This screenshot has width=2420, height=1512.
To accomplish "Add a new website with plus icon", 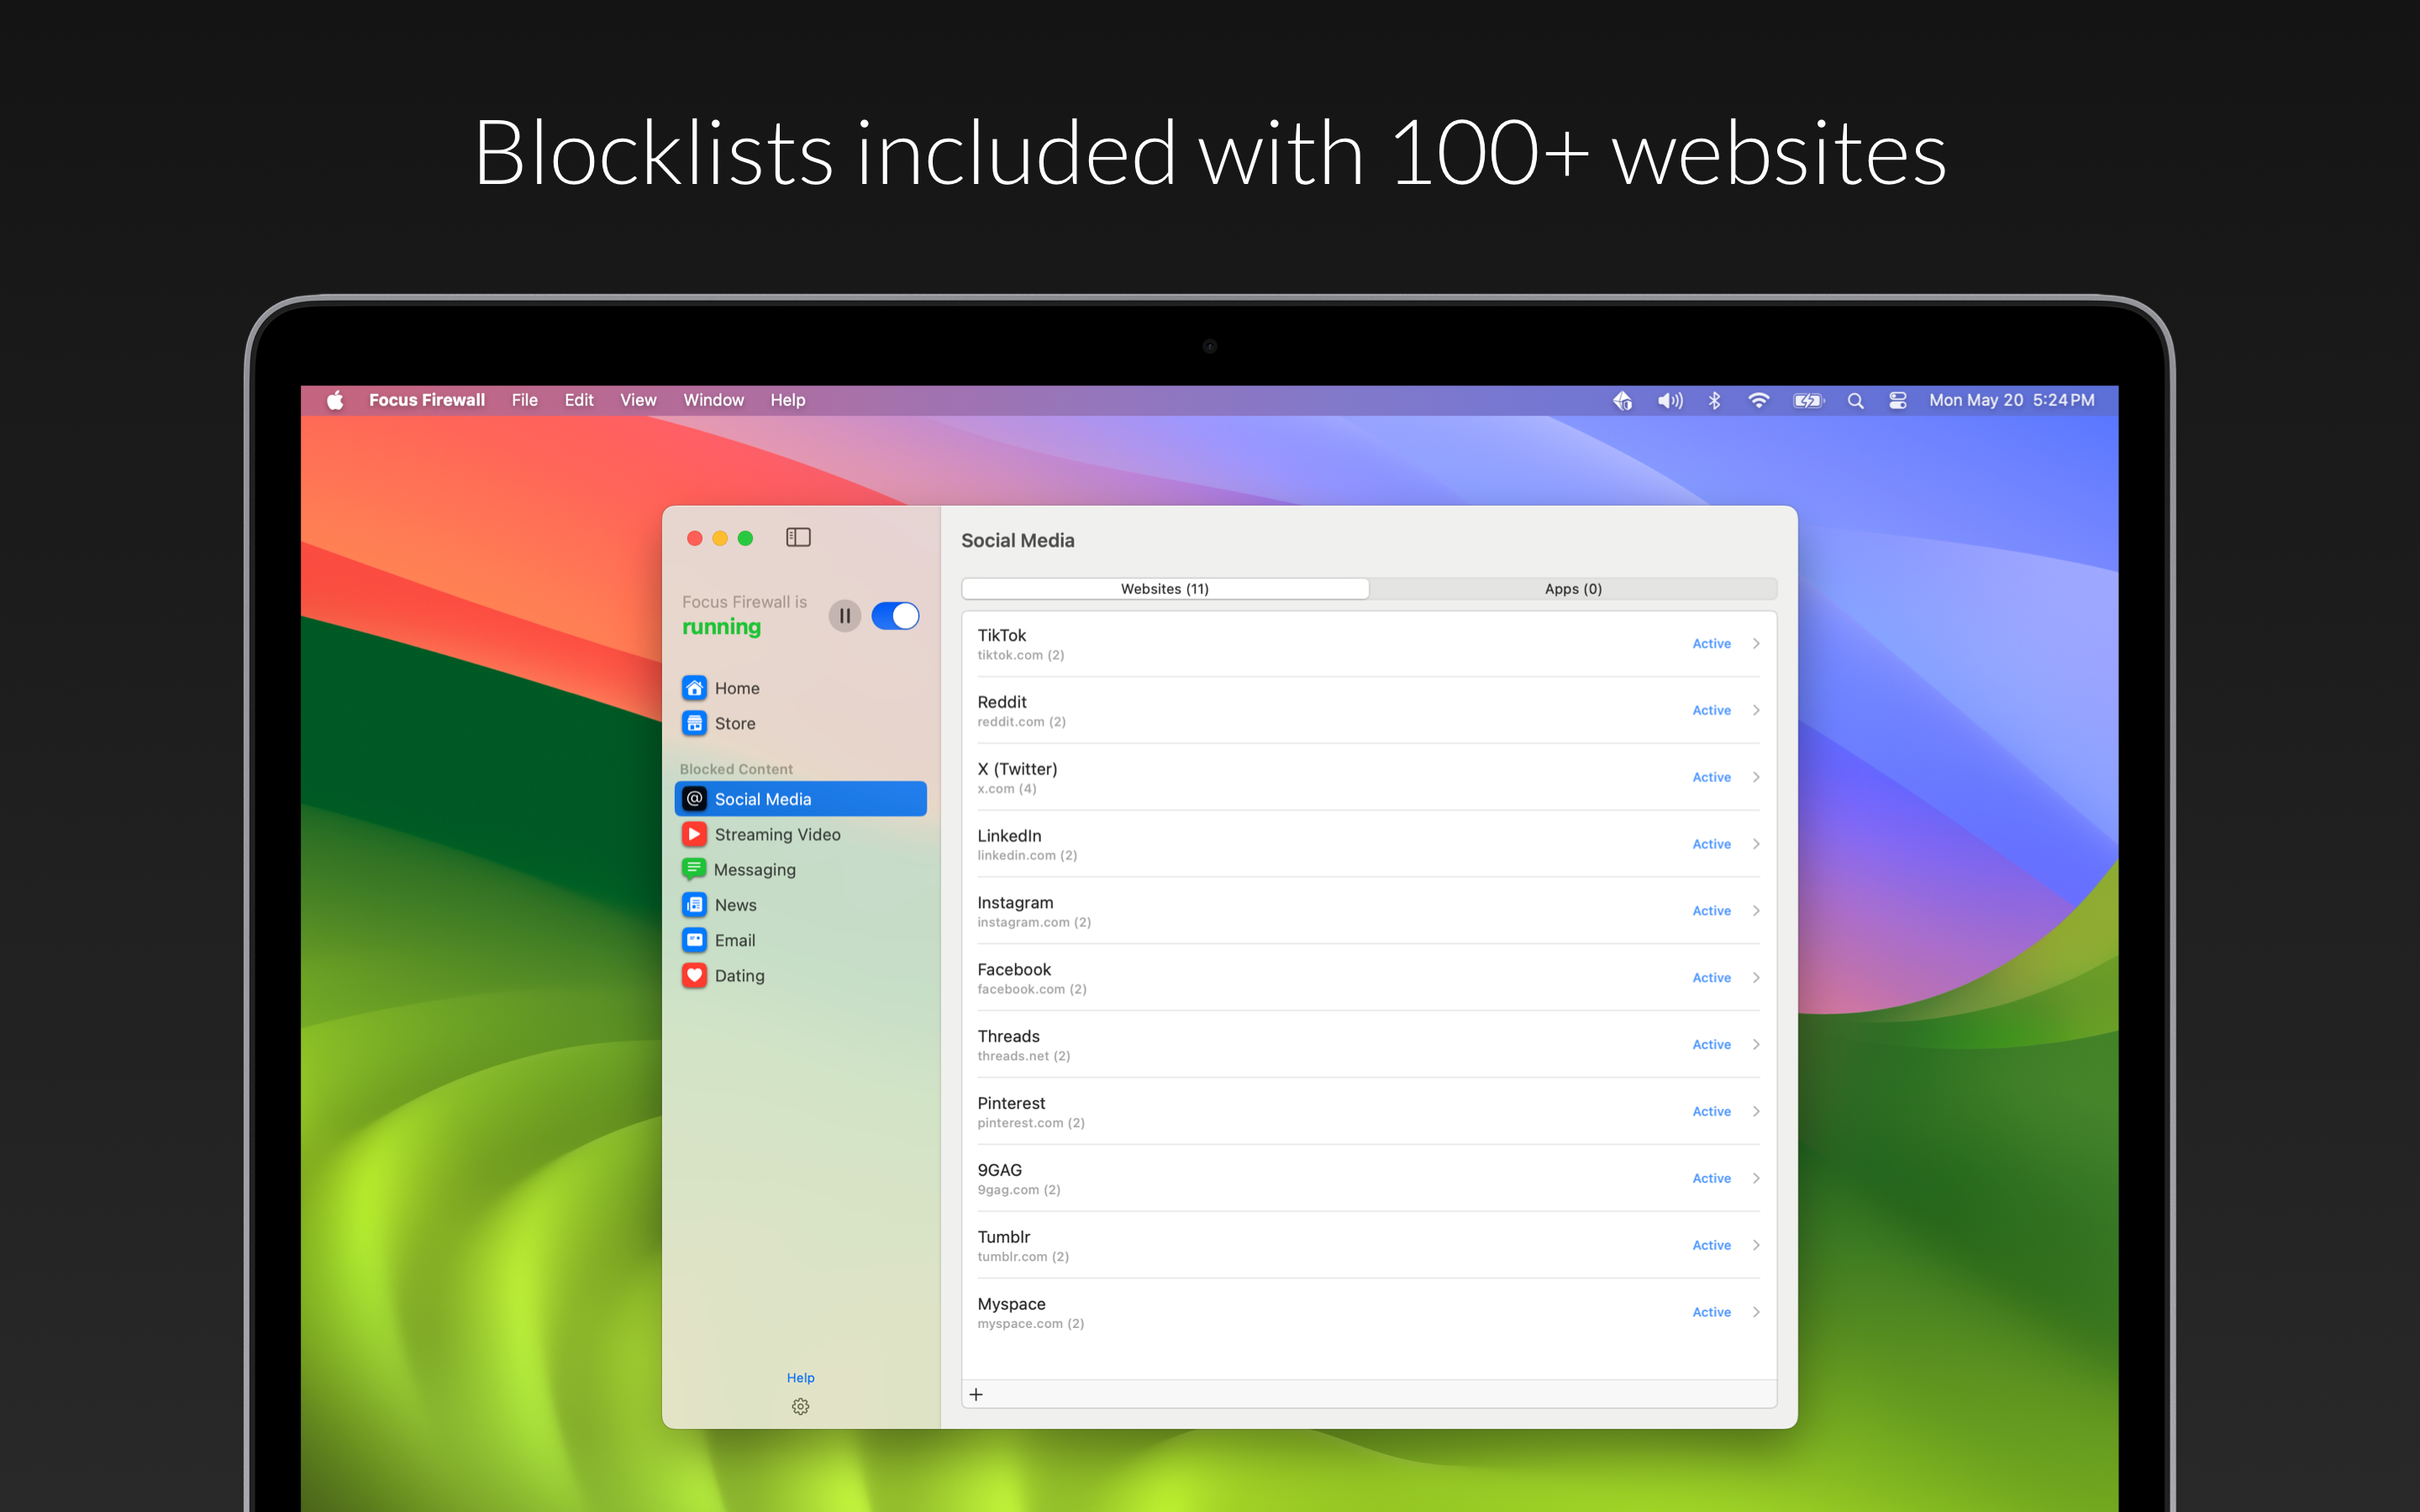I will 976,1394.
